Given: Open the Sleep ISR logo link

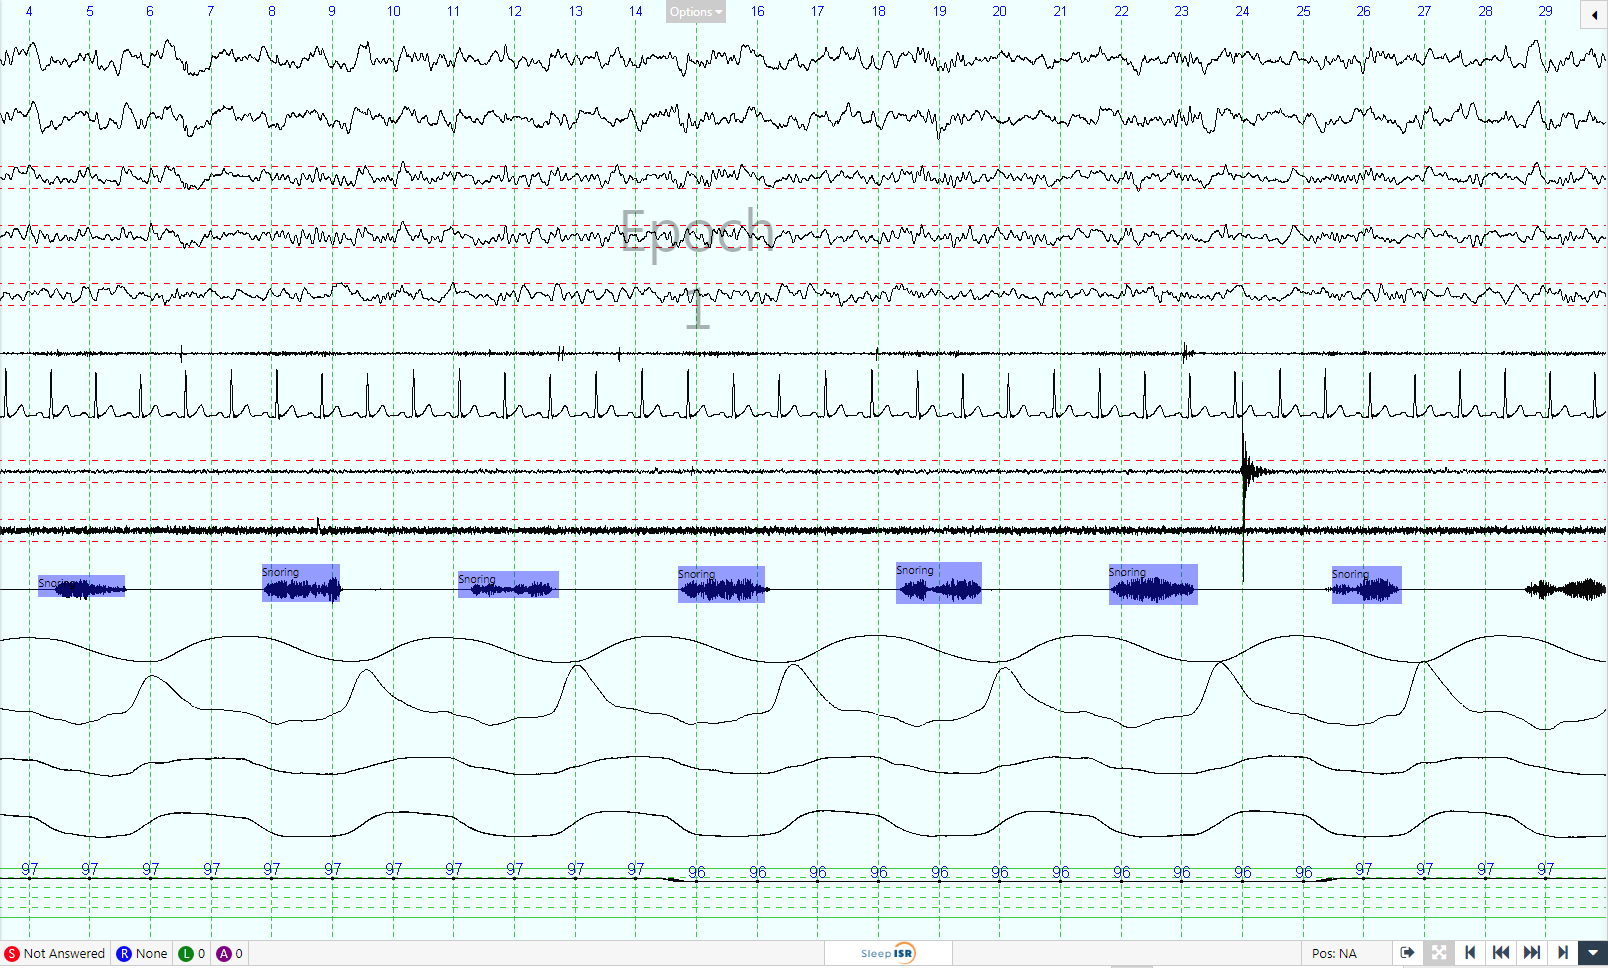Looking at the screenshot, I should point(887,953).
